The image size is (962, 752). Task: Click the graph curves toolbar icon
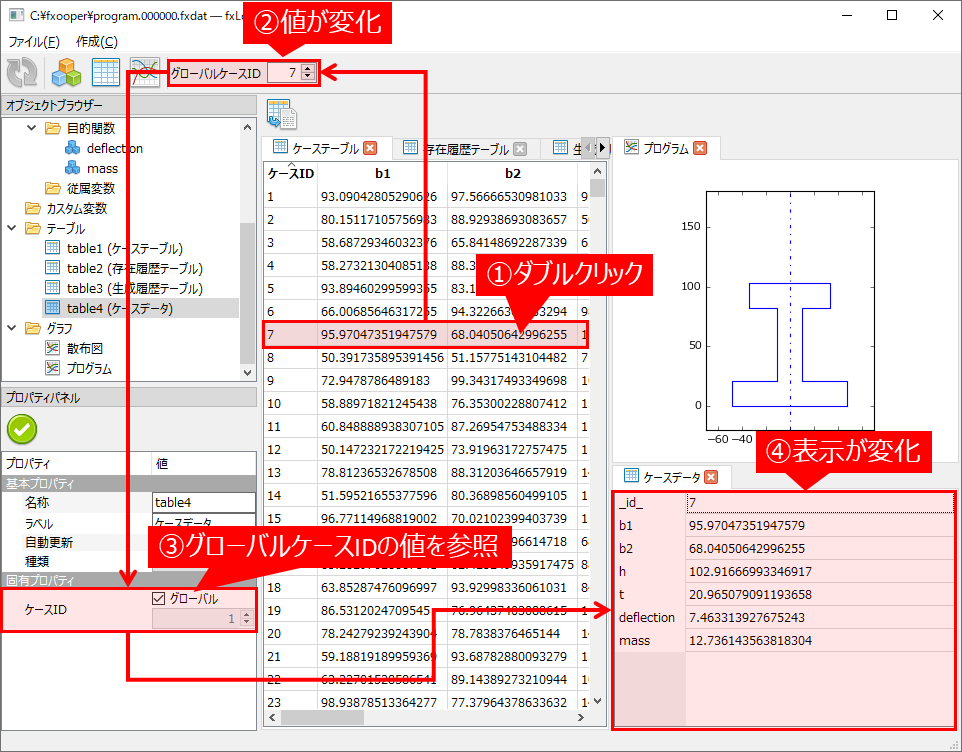click(145, 72)
